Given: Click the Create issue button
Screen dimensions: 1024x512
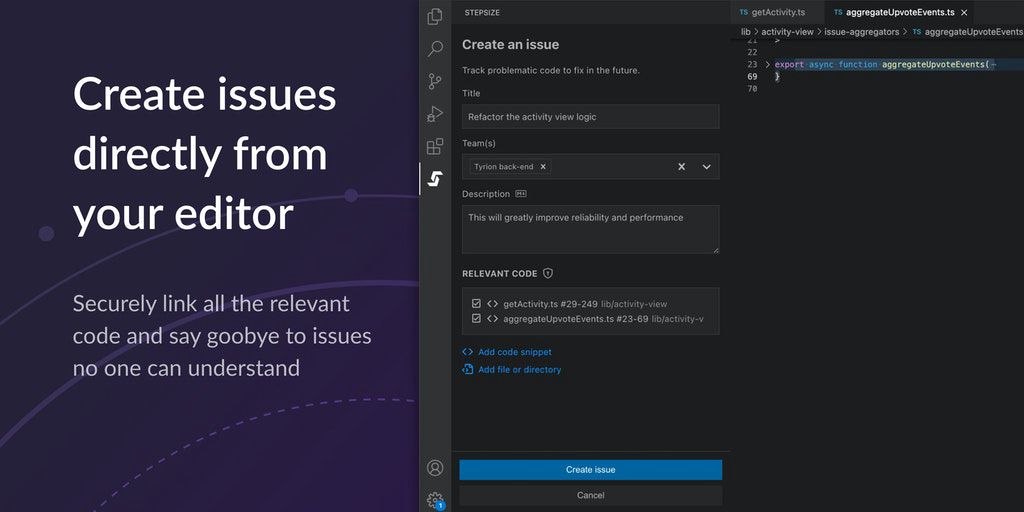Looking at the screenshot, I should coord(590,470).
